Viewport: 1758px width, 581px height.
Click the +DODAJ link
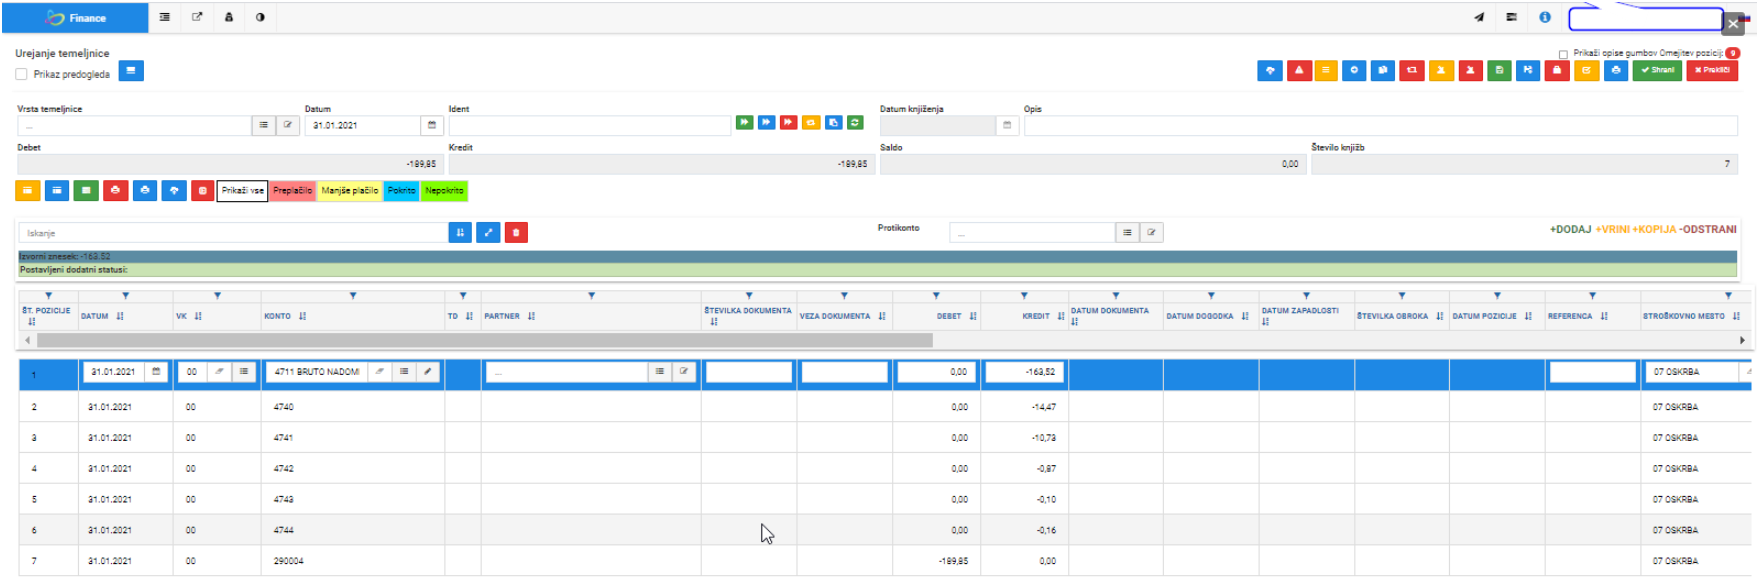[x=1570, y=229]
